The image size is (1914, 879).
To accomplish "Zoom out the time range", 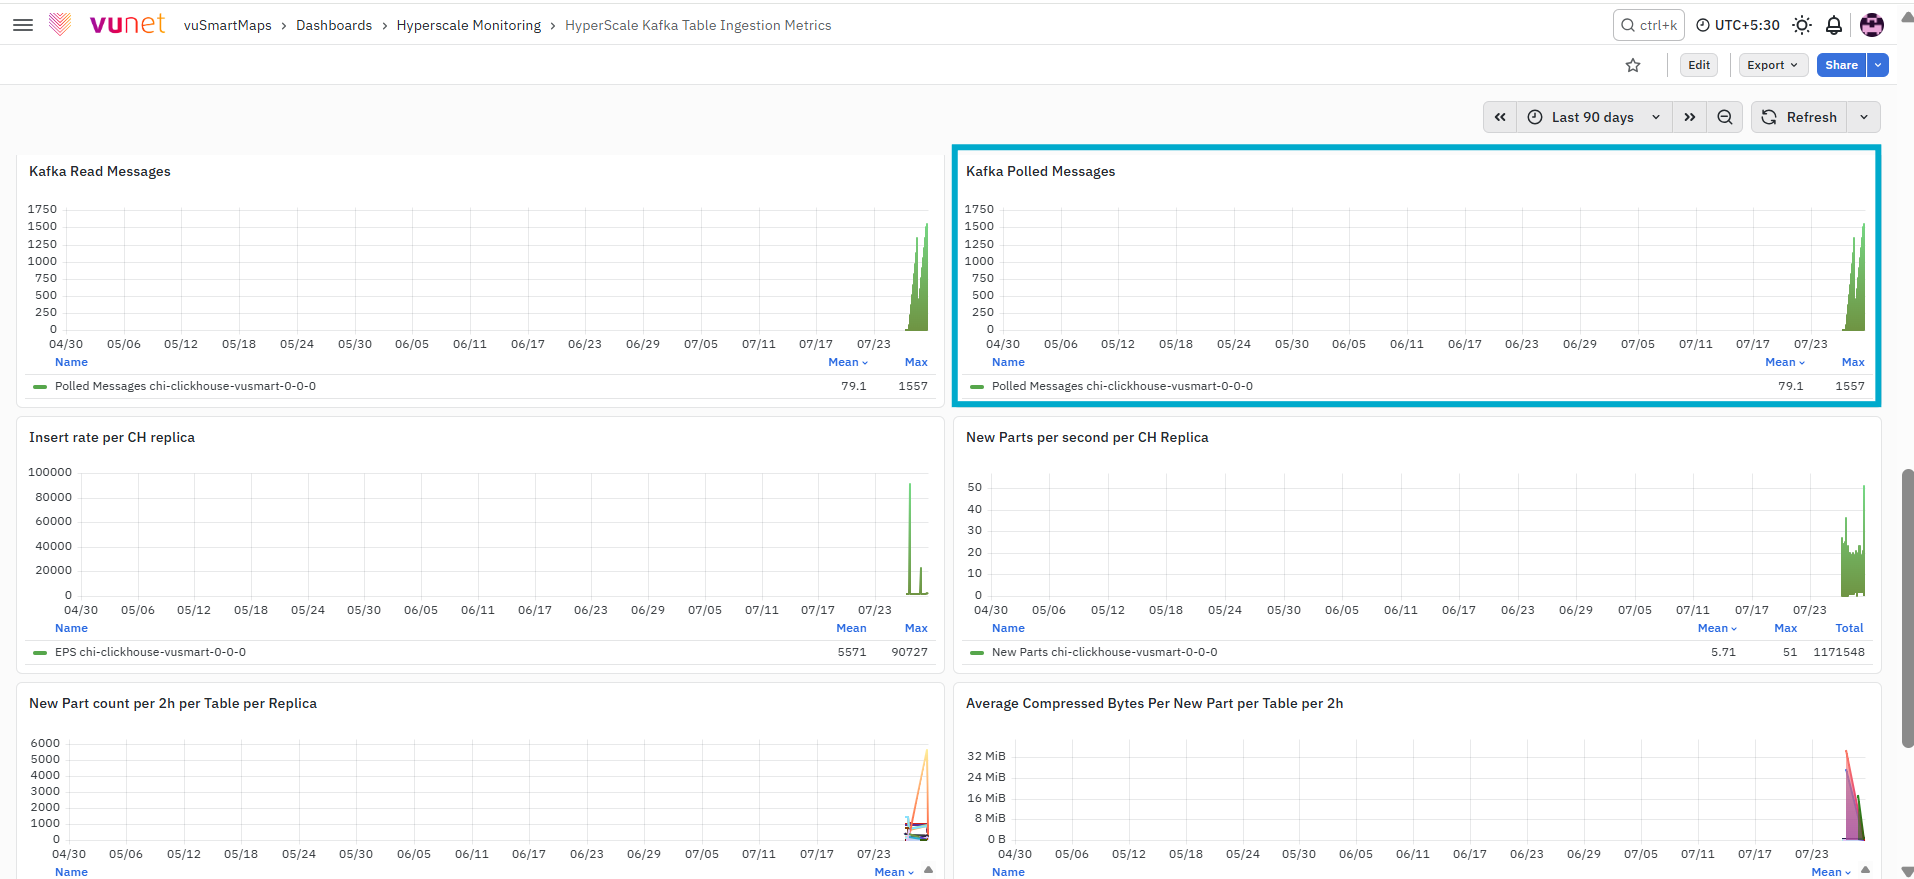I will click(x=1725, y=117).
